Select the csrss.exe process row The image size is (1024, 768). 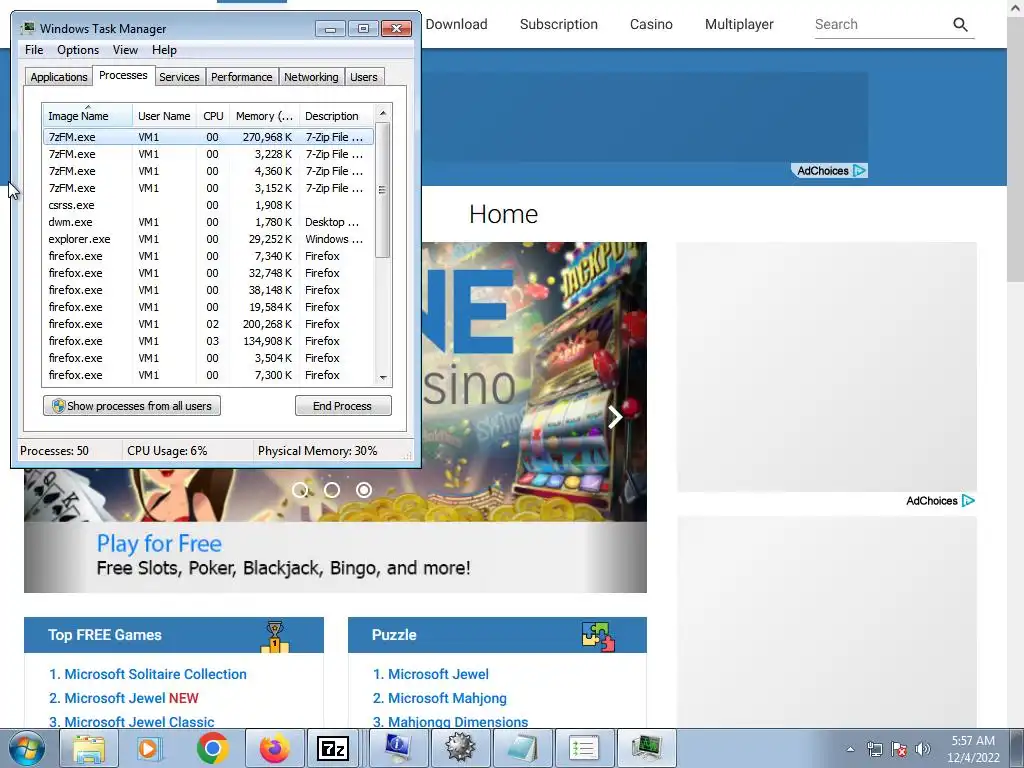208,205
